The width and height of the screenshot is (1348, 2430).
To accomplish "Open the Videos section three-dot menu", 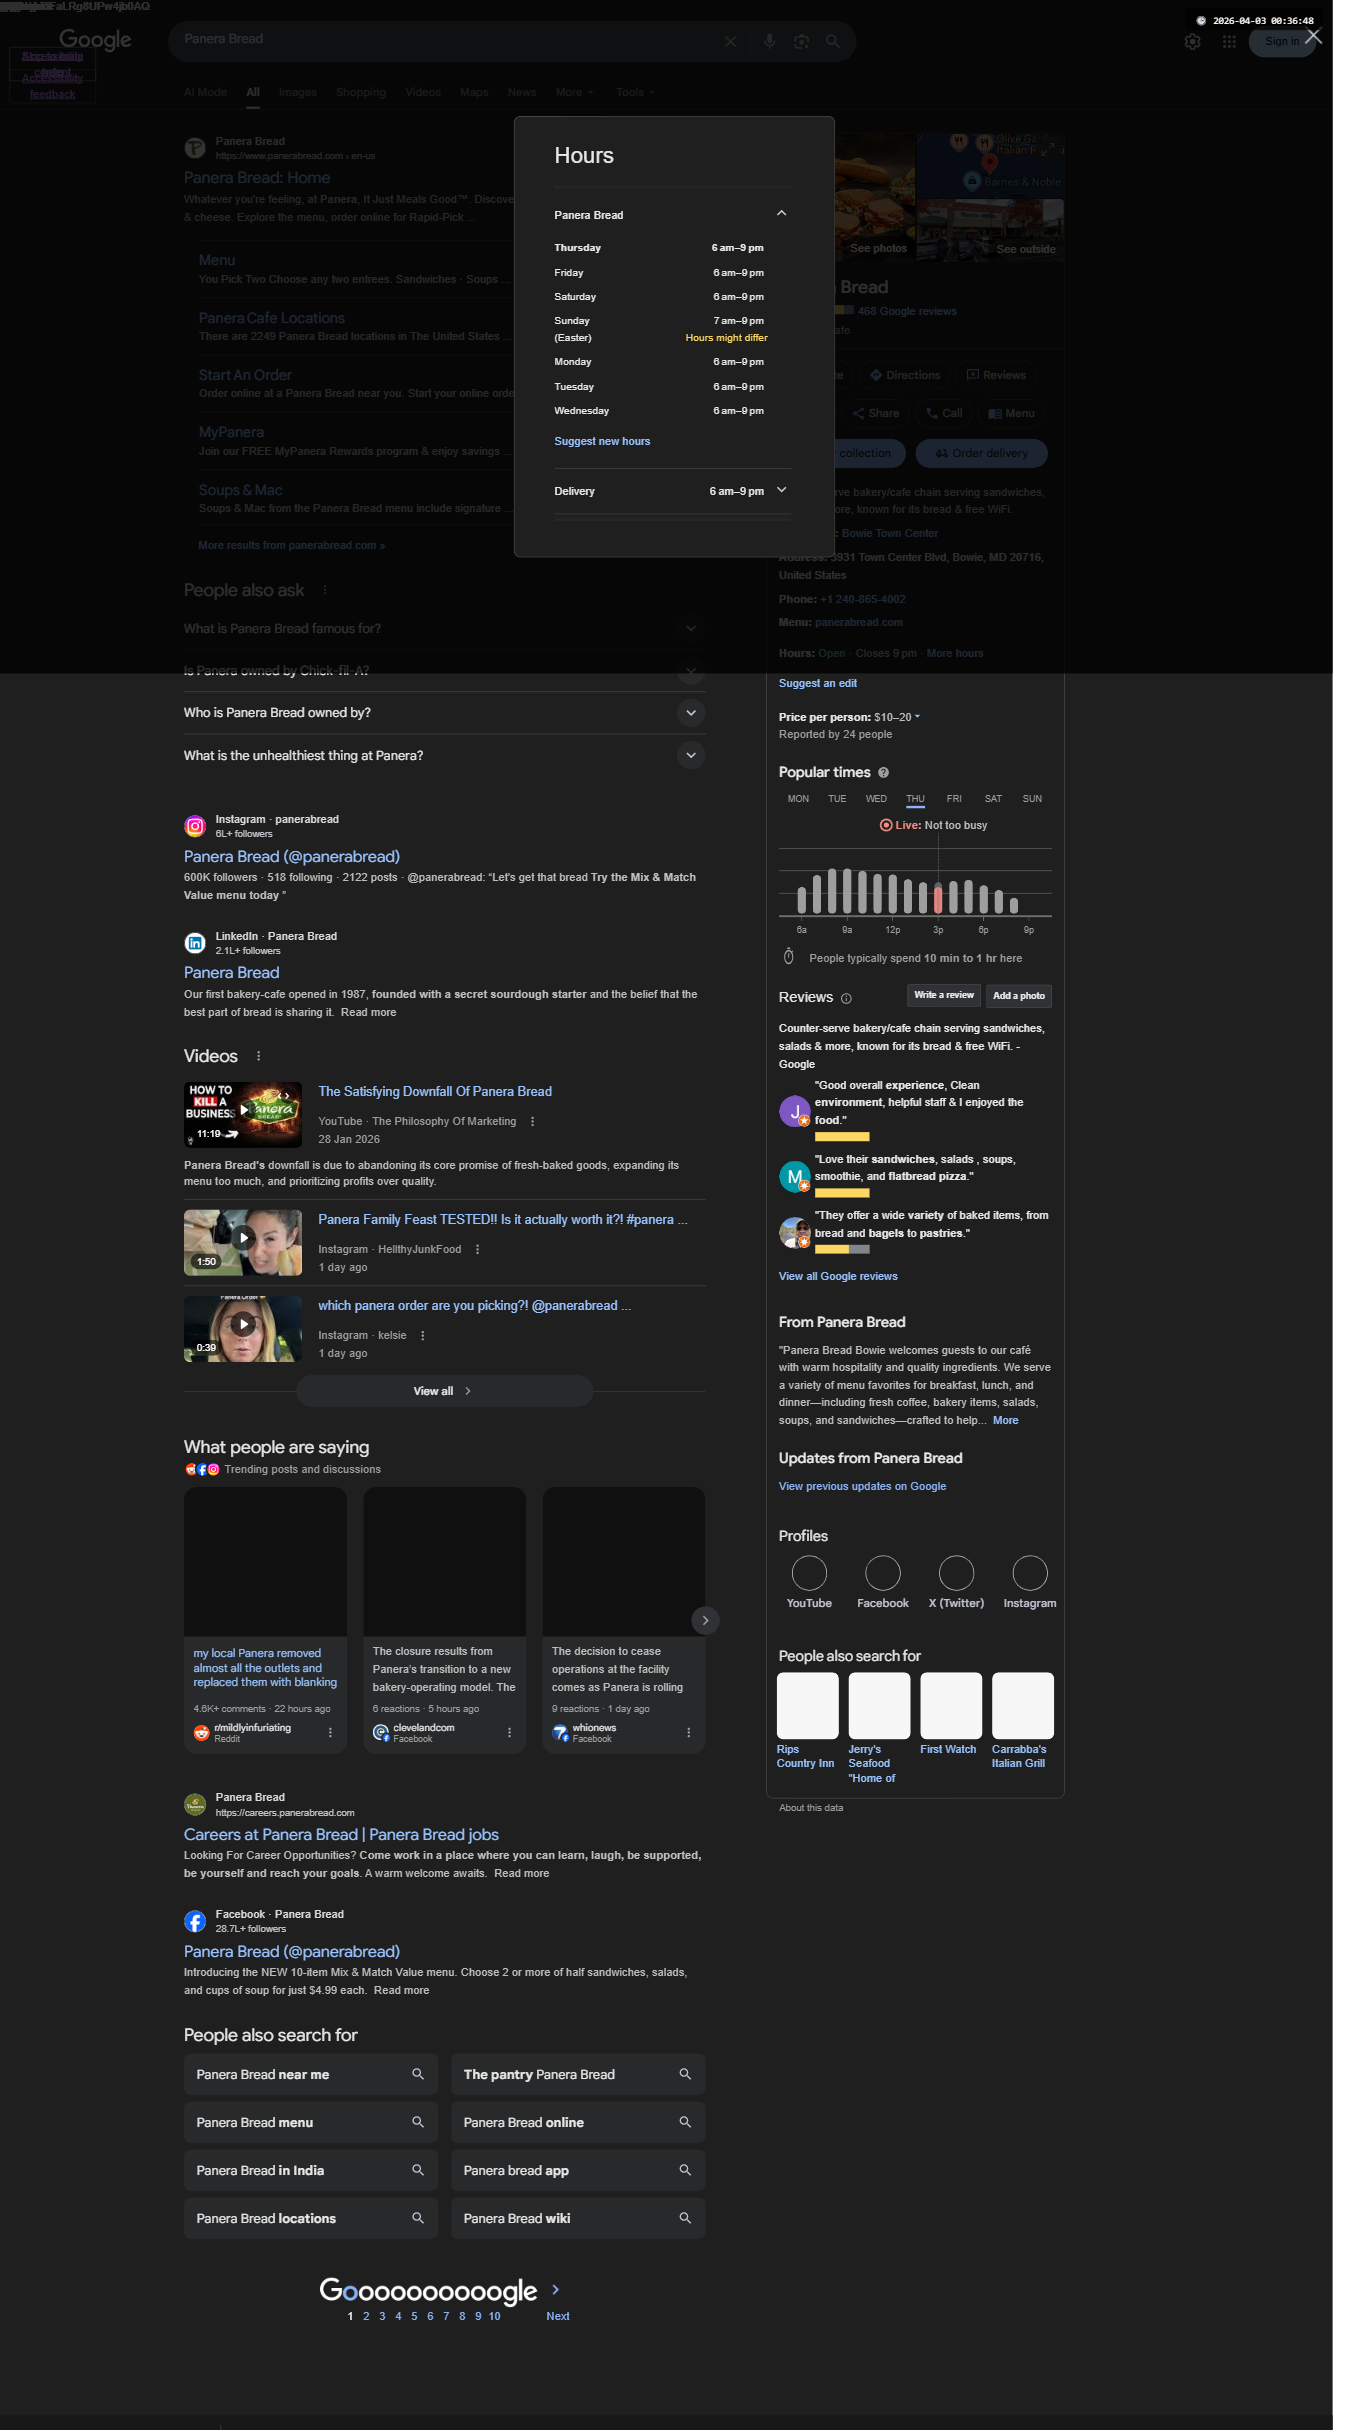I will click(259, 1056).
